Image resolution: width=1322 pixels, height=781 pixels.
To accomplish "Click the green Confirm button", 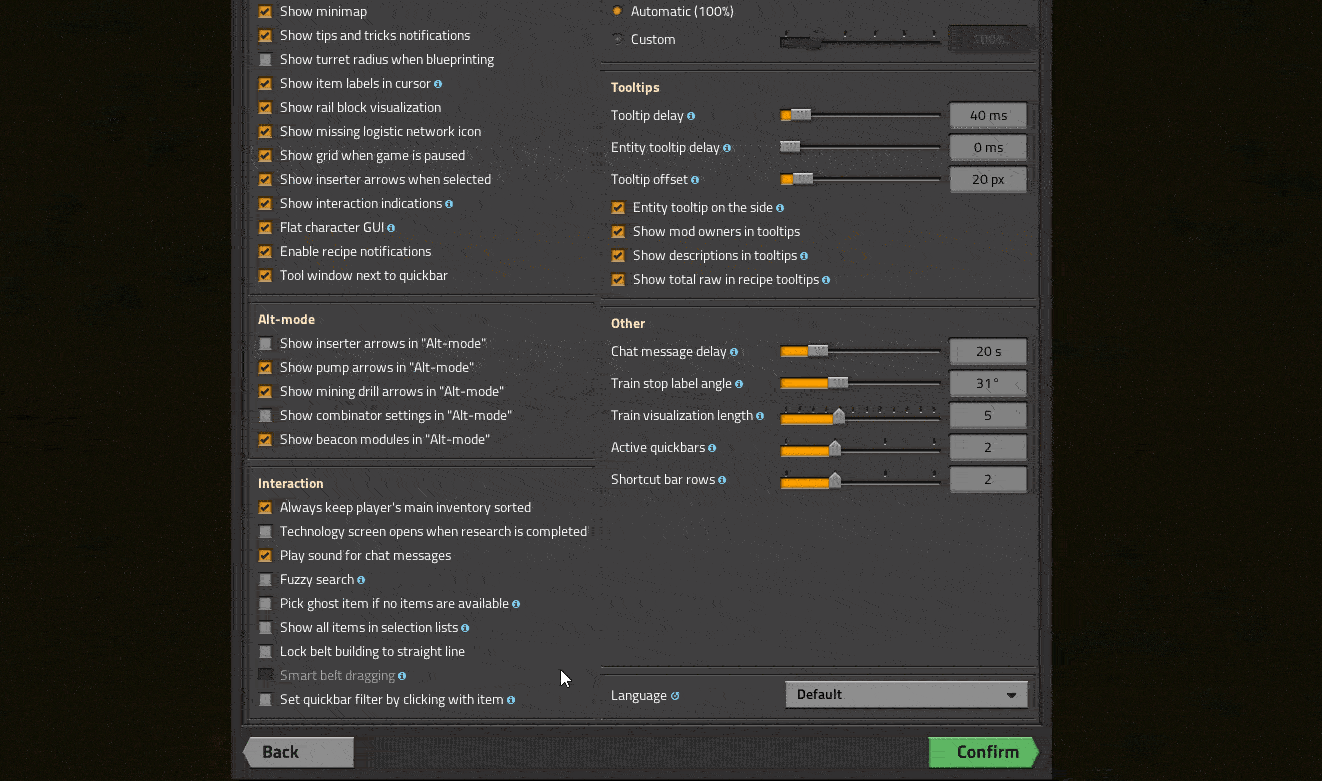I will (x=984, y=752).
